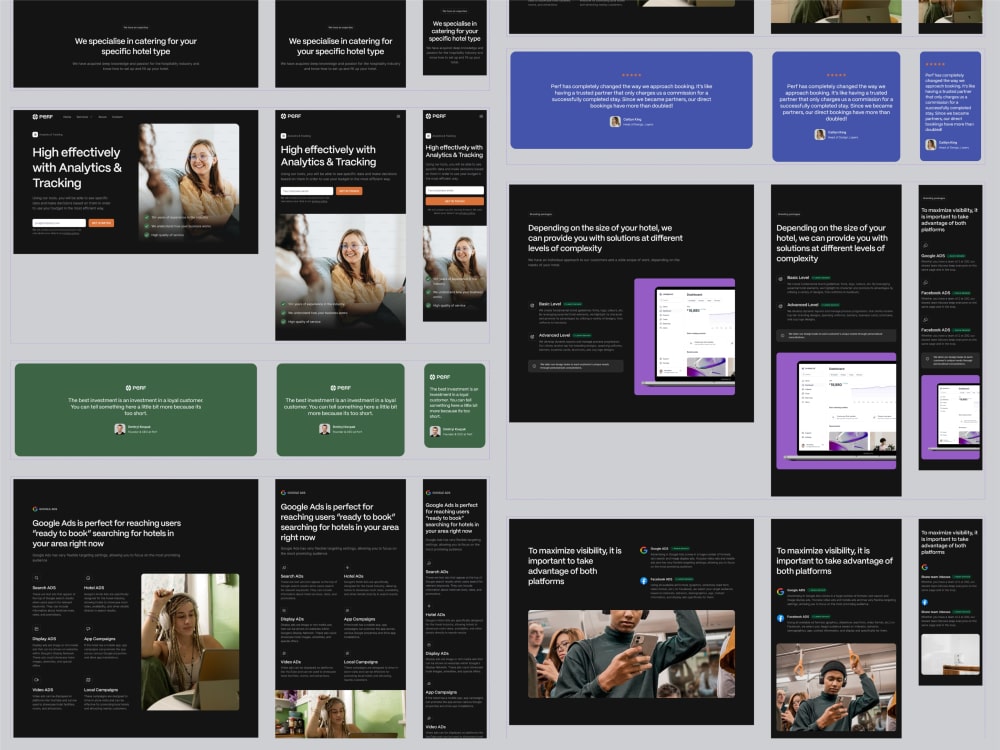Click the full-width orange button in mobile hero

point(455,201)
